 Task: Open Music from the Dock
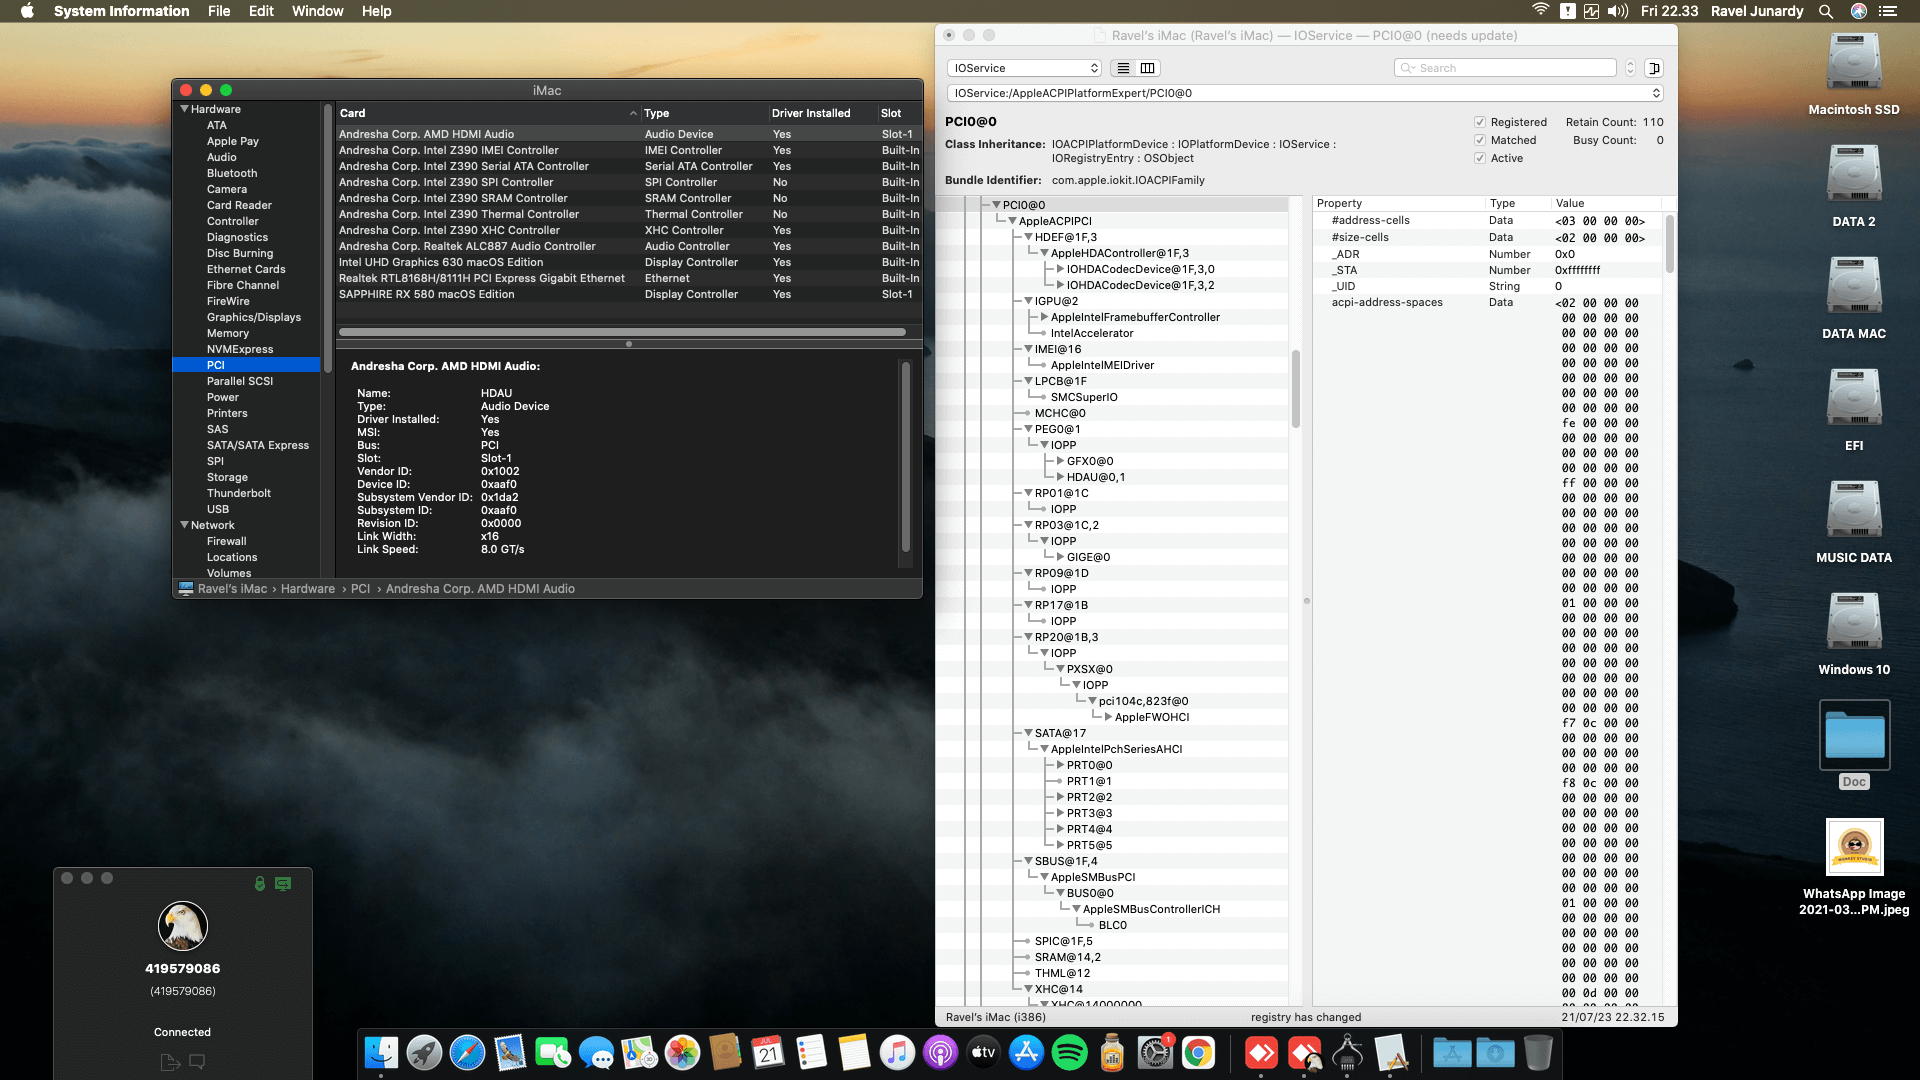(897, 1053)
